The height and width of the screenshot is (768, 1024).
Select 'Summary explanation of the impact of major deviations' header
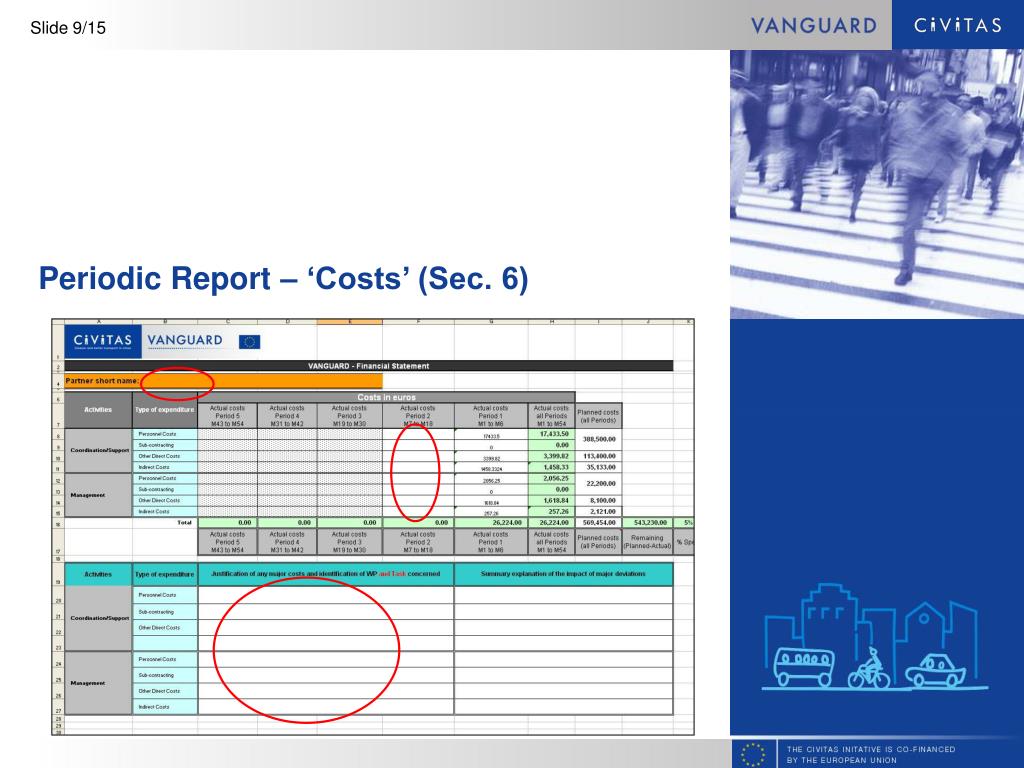point(563,574)
